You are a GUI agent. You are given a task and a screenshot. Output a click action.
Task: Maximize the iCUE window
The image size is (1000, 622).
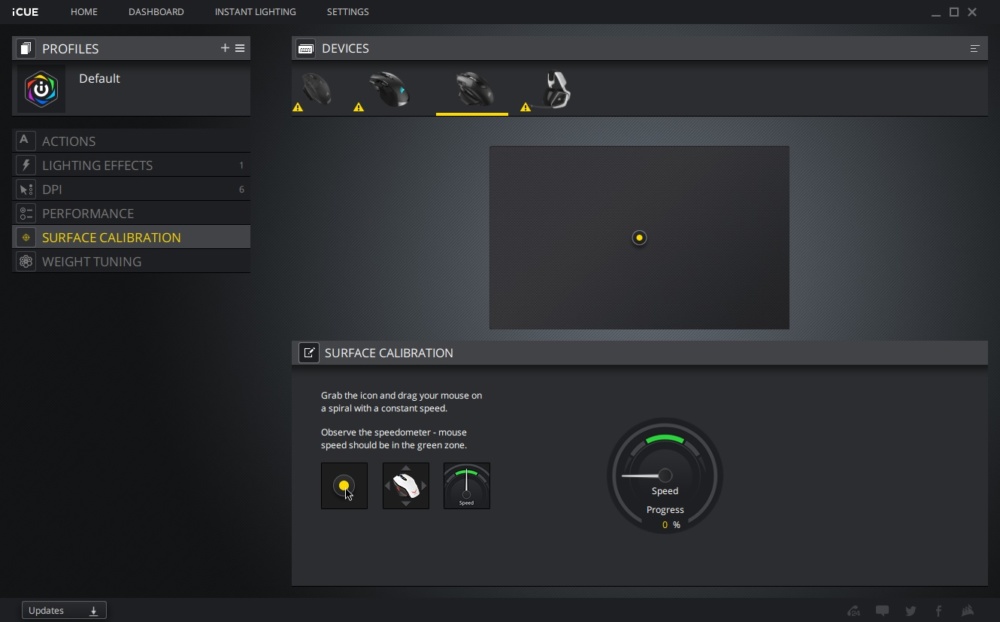[954, 11]
